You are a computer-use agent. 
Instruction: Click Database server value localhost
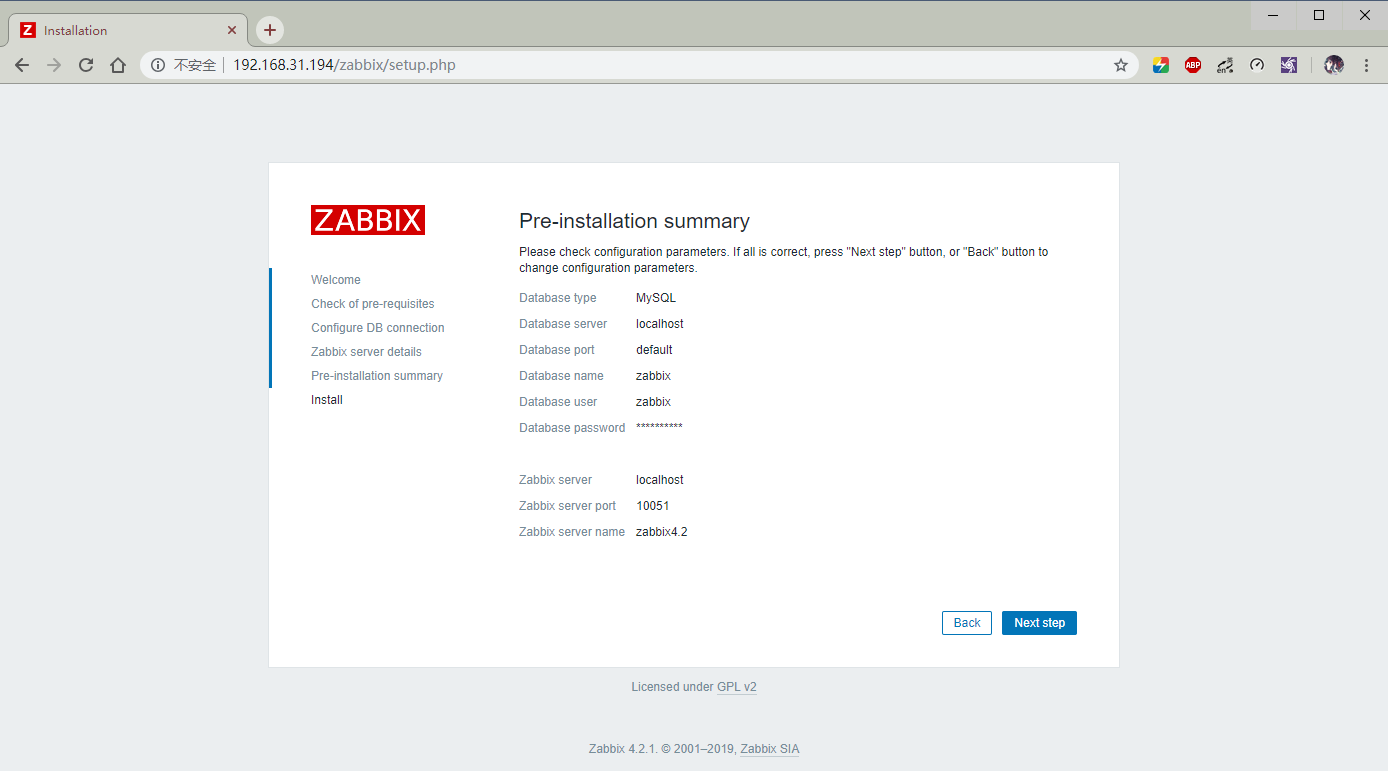coord(660,324)
